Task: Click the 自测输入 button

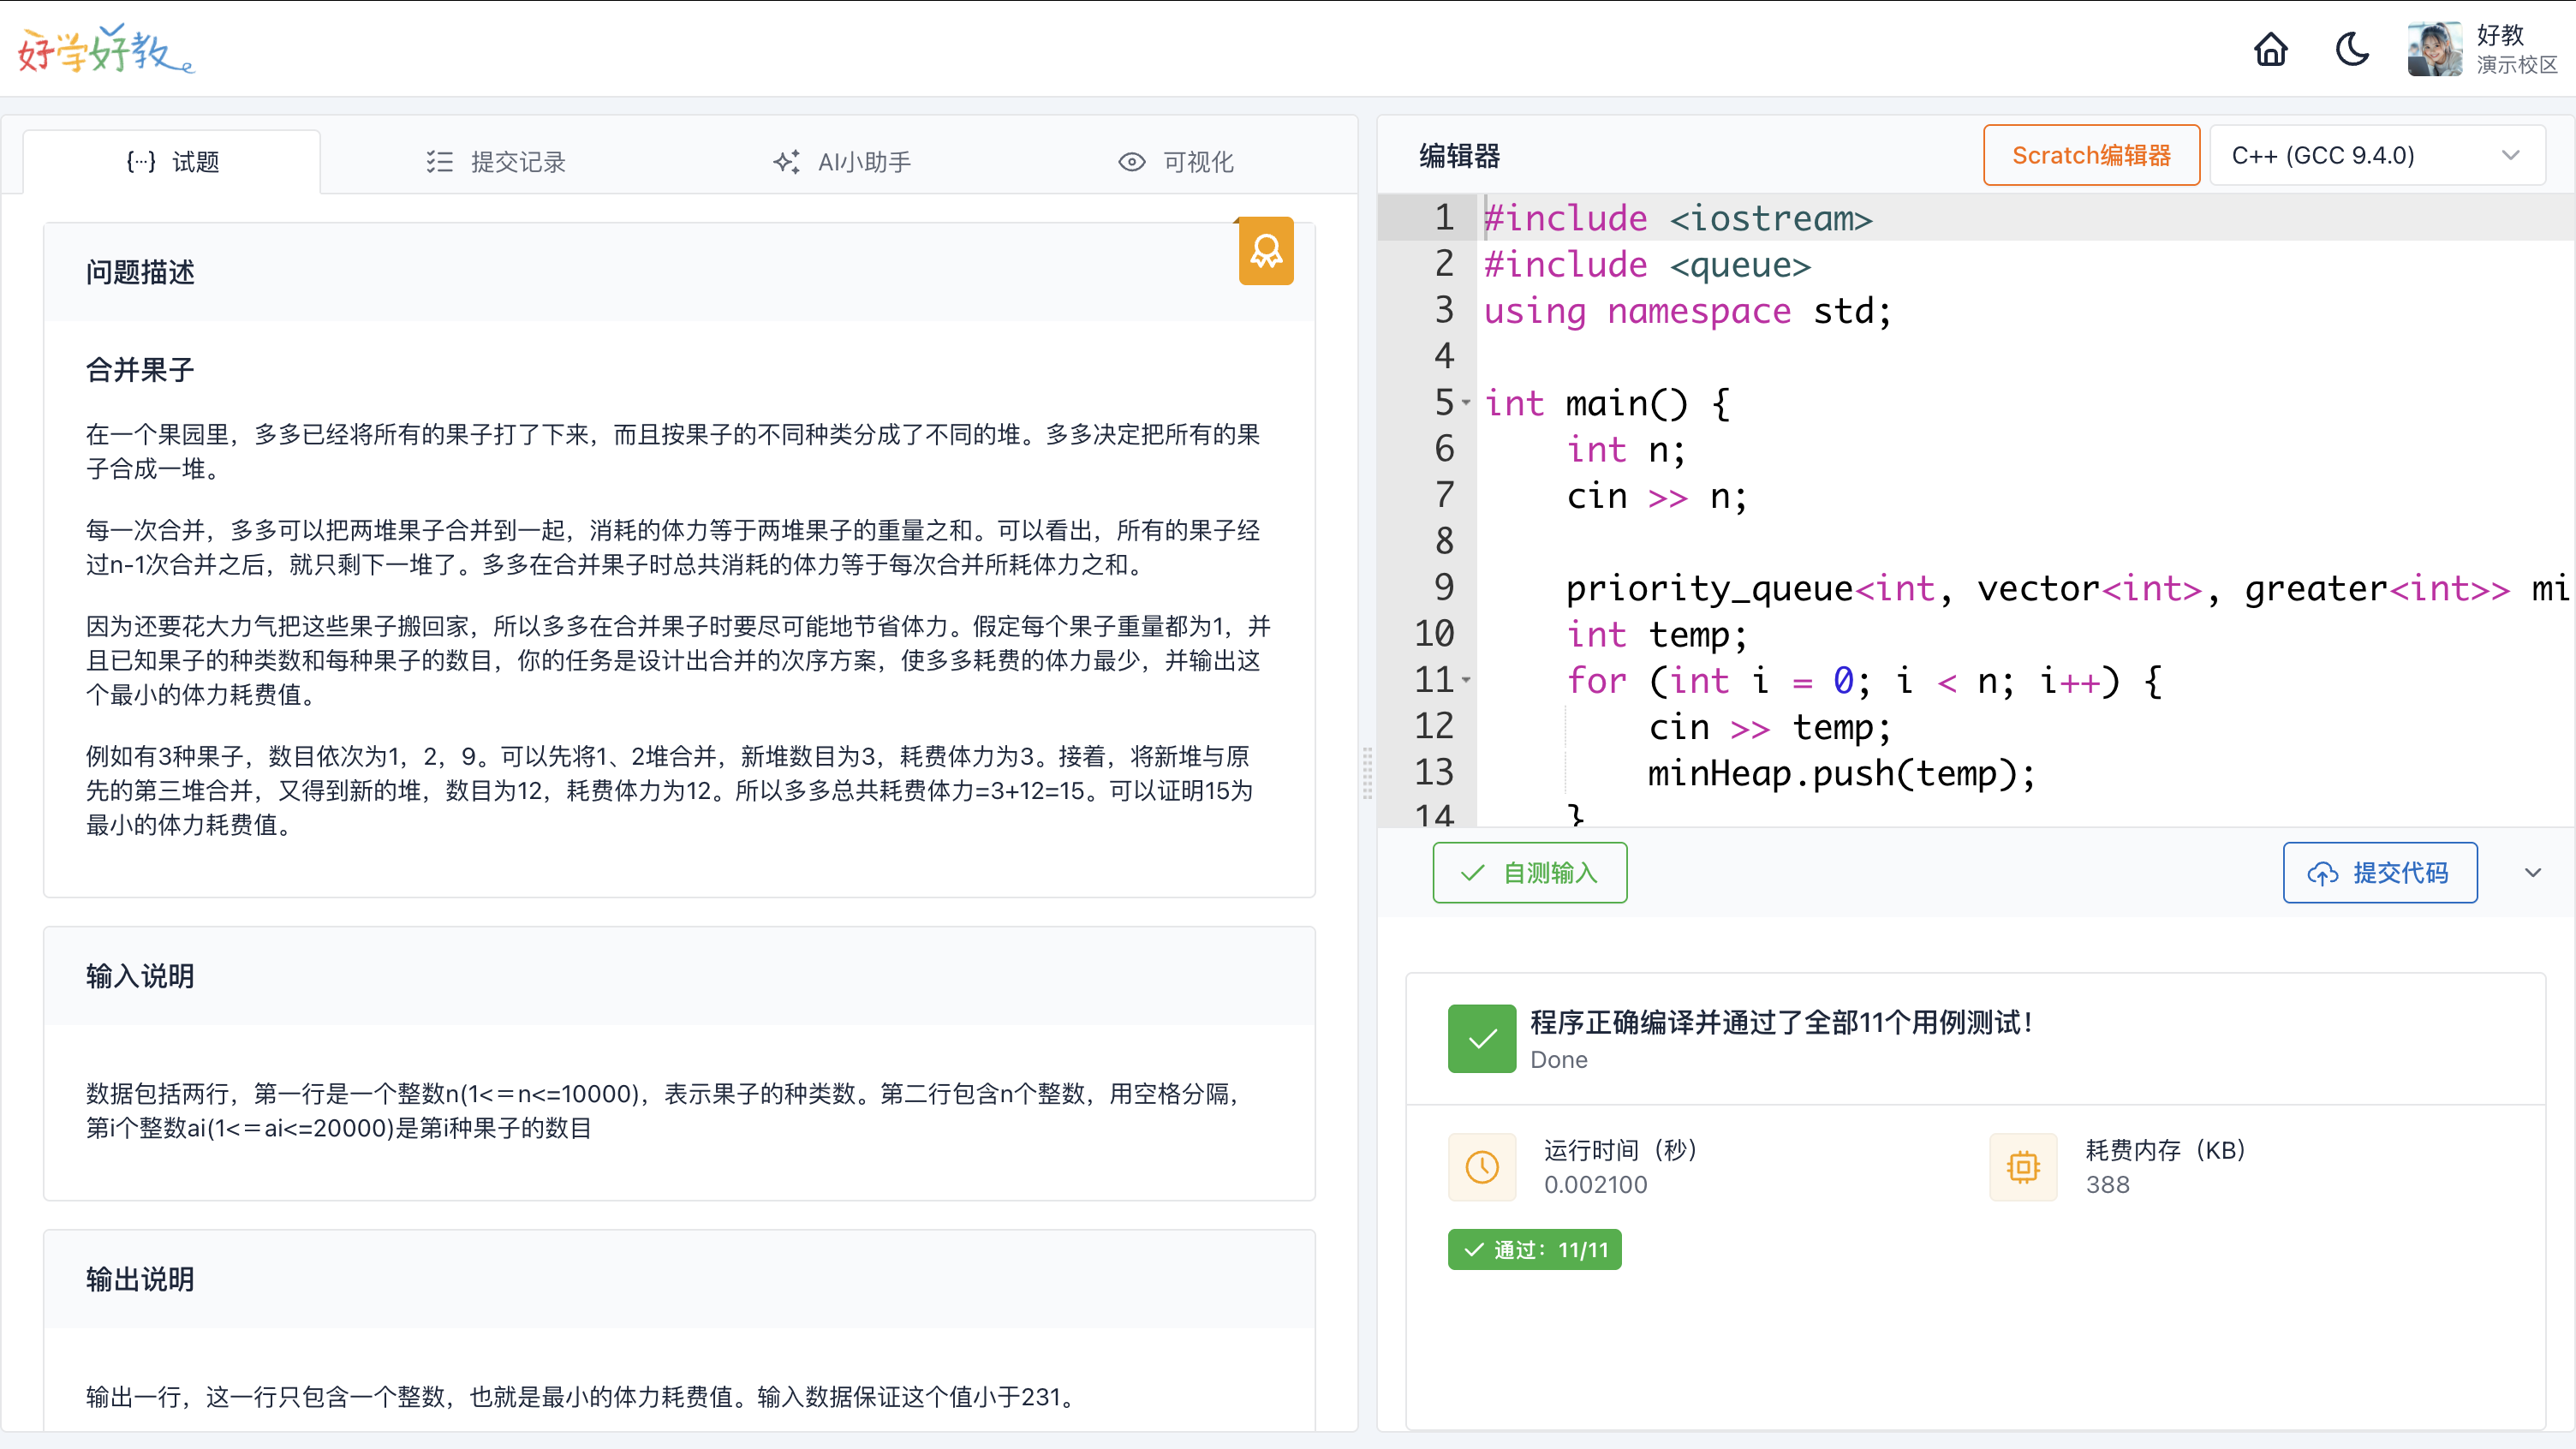Action: 1529,873
